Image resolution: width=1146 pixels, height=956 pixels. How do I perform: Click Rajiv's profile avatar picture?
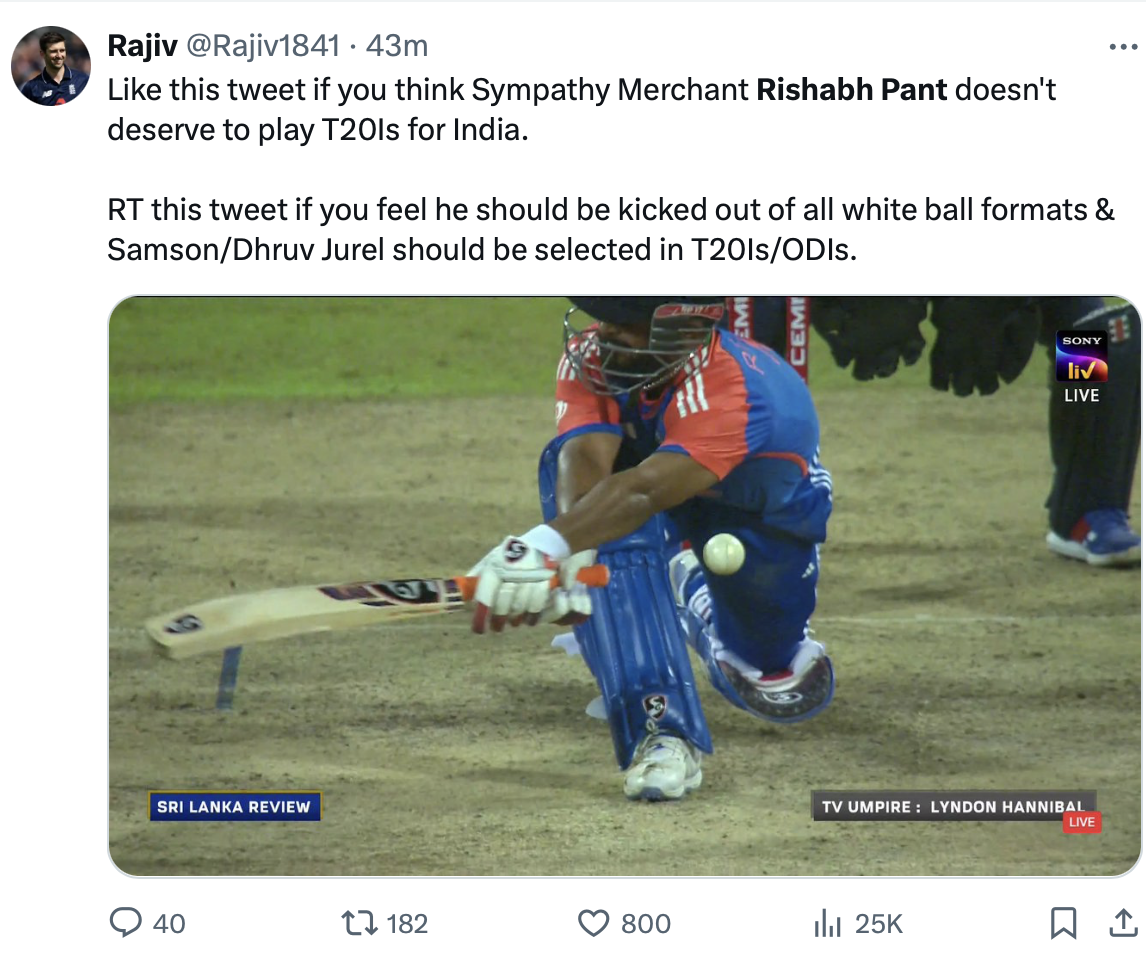click(x=51, y=66)
